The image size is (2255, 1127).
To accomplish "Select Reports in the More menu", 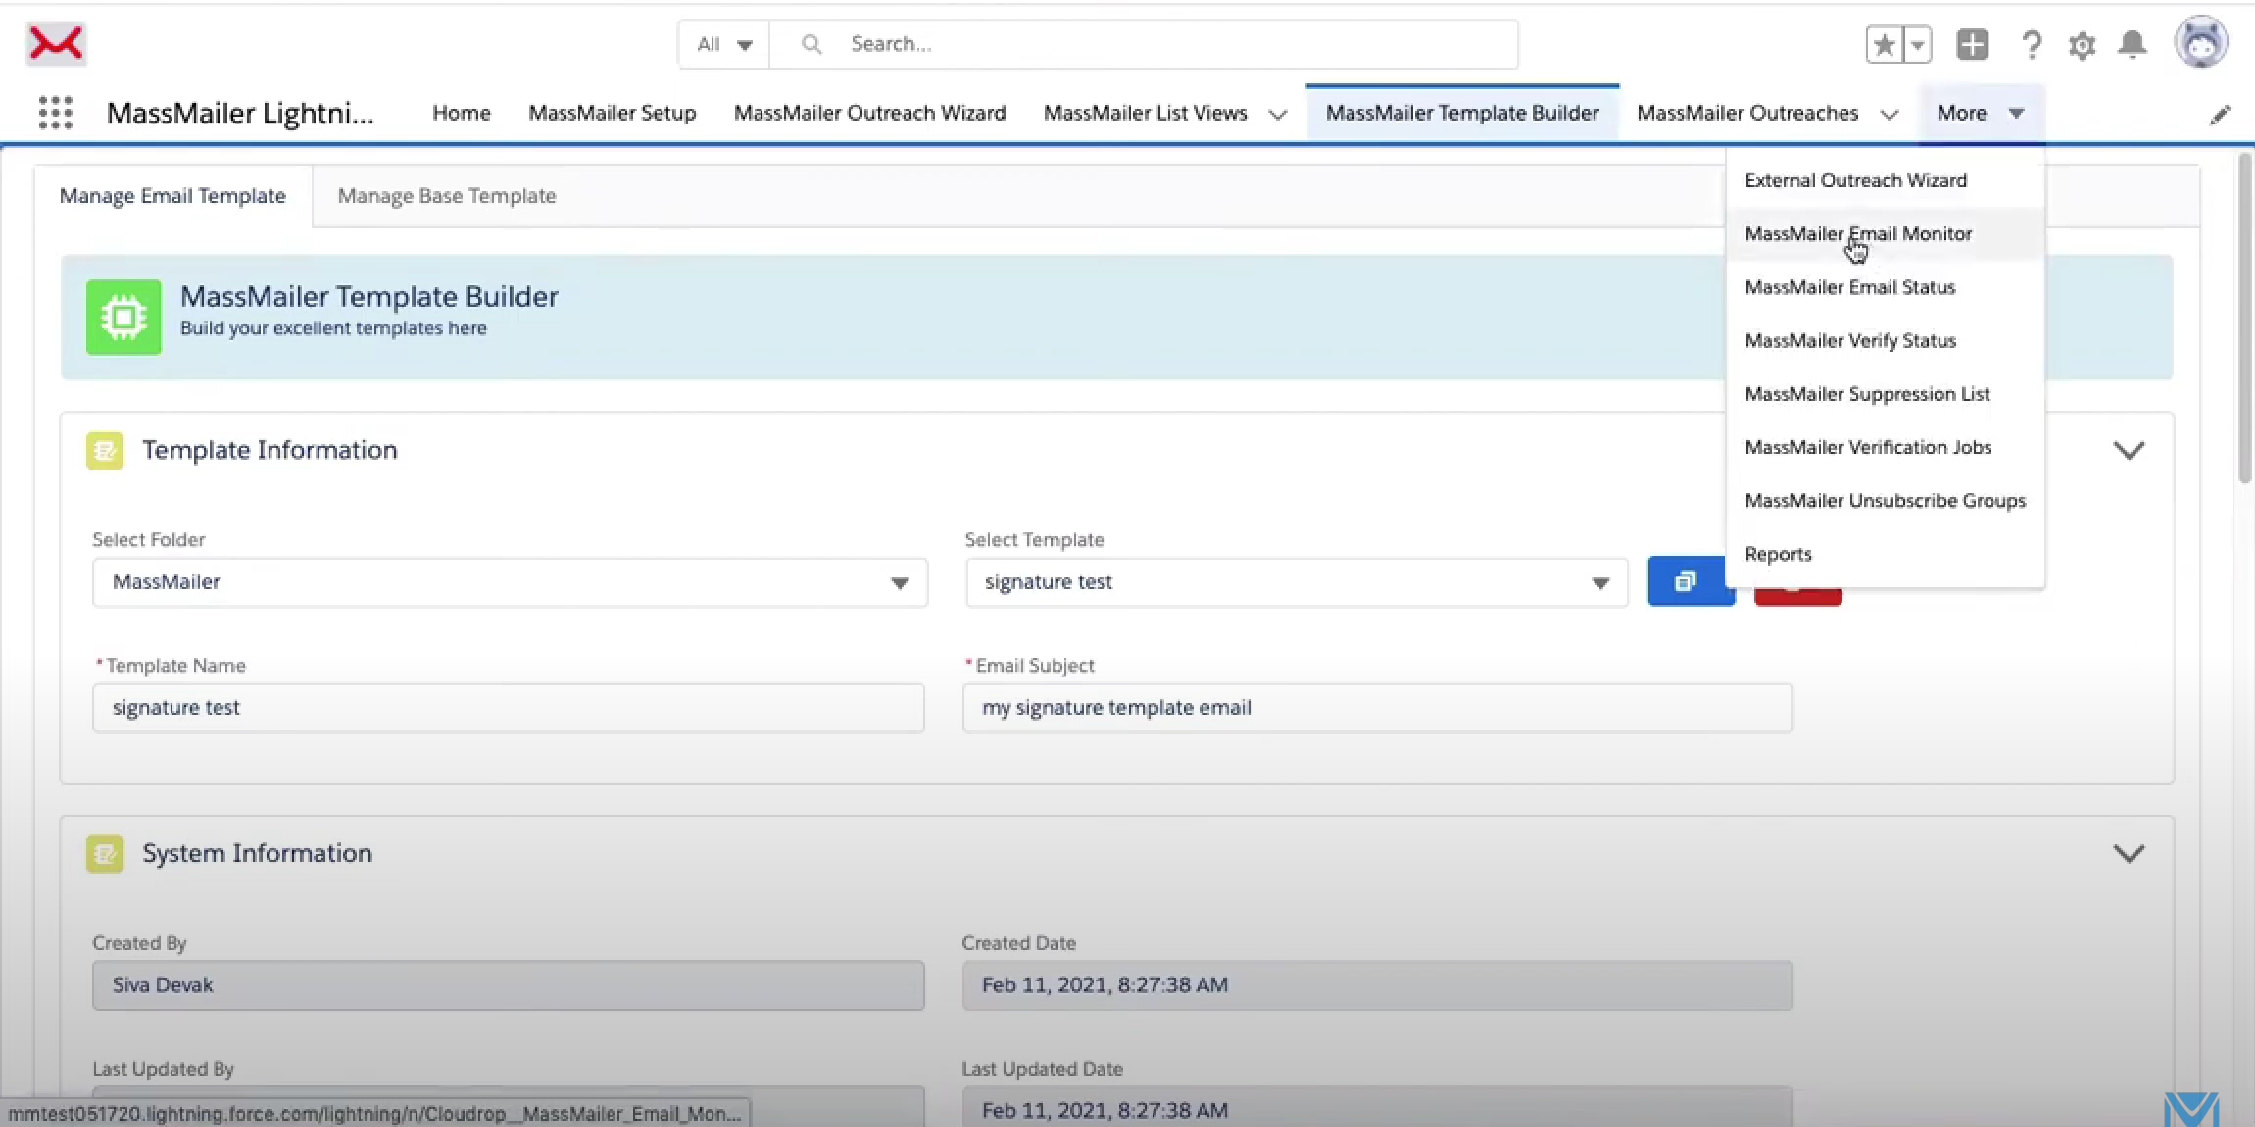I will click(x=1885, y=554).
